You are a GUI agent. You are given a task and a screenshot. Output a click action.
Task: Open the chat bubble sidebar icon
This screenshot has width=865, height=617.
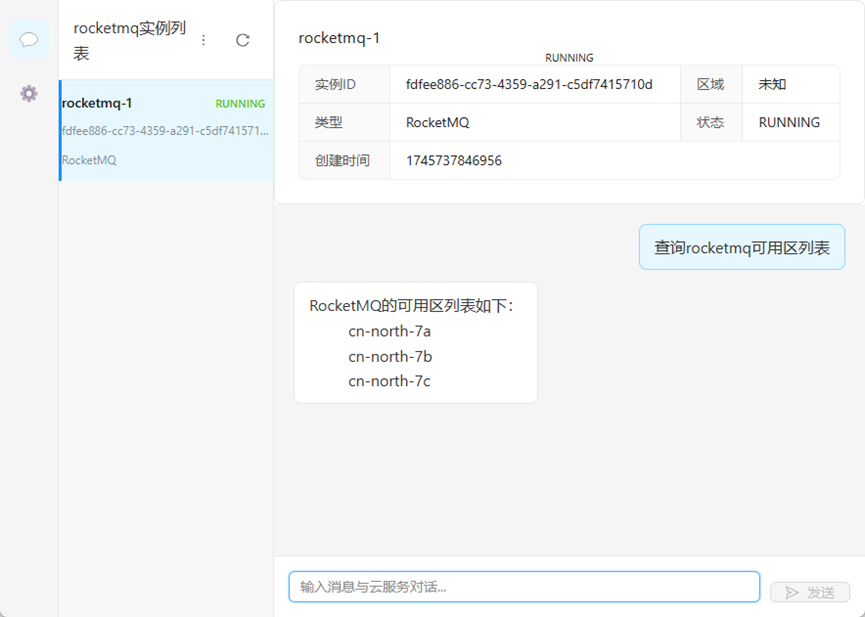click(29, 40)
